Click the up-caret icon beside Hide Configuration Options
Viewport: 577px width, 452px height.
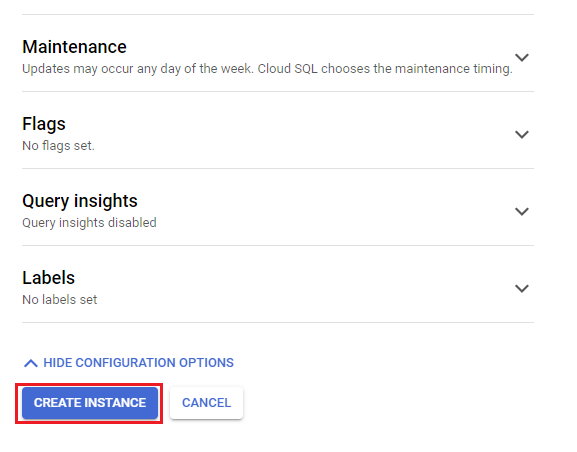31,363
